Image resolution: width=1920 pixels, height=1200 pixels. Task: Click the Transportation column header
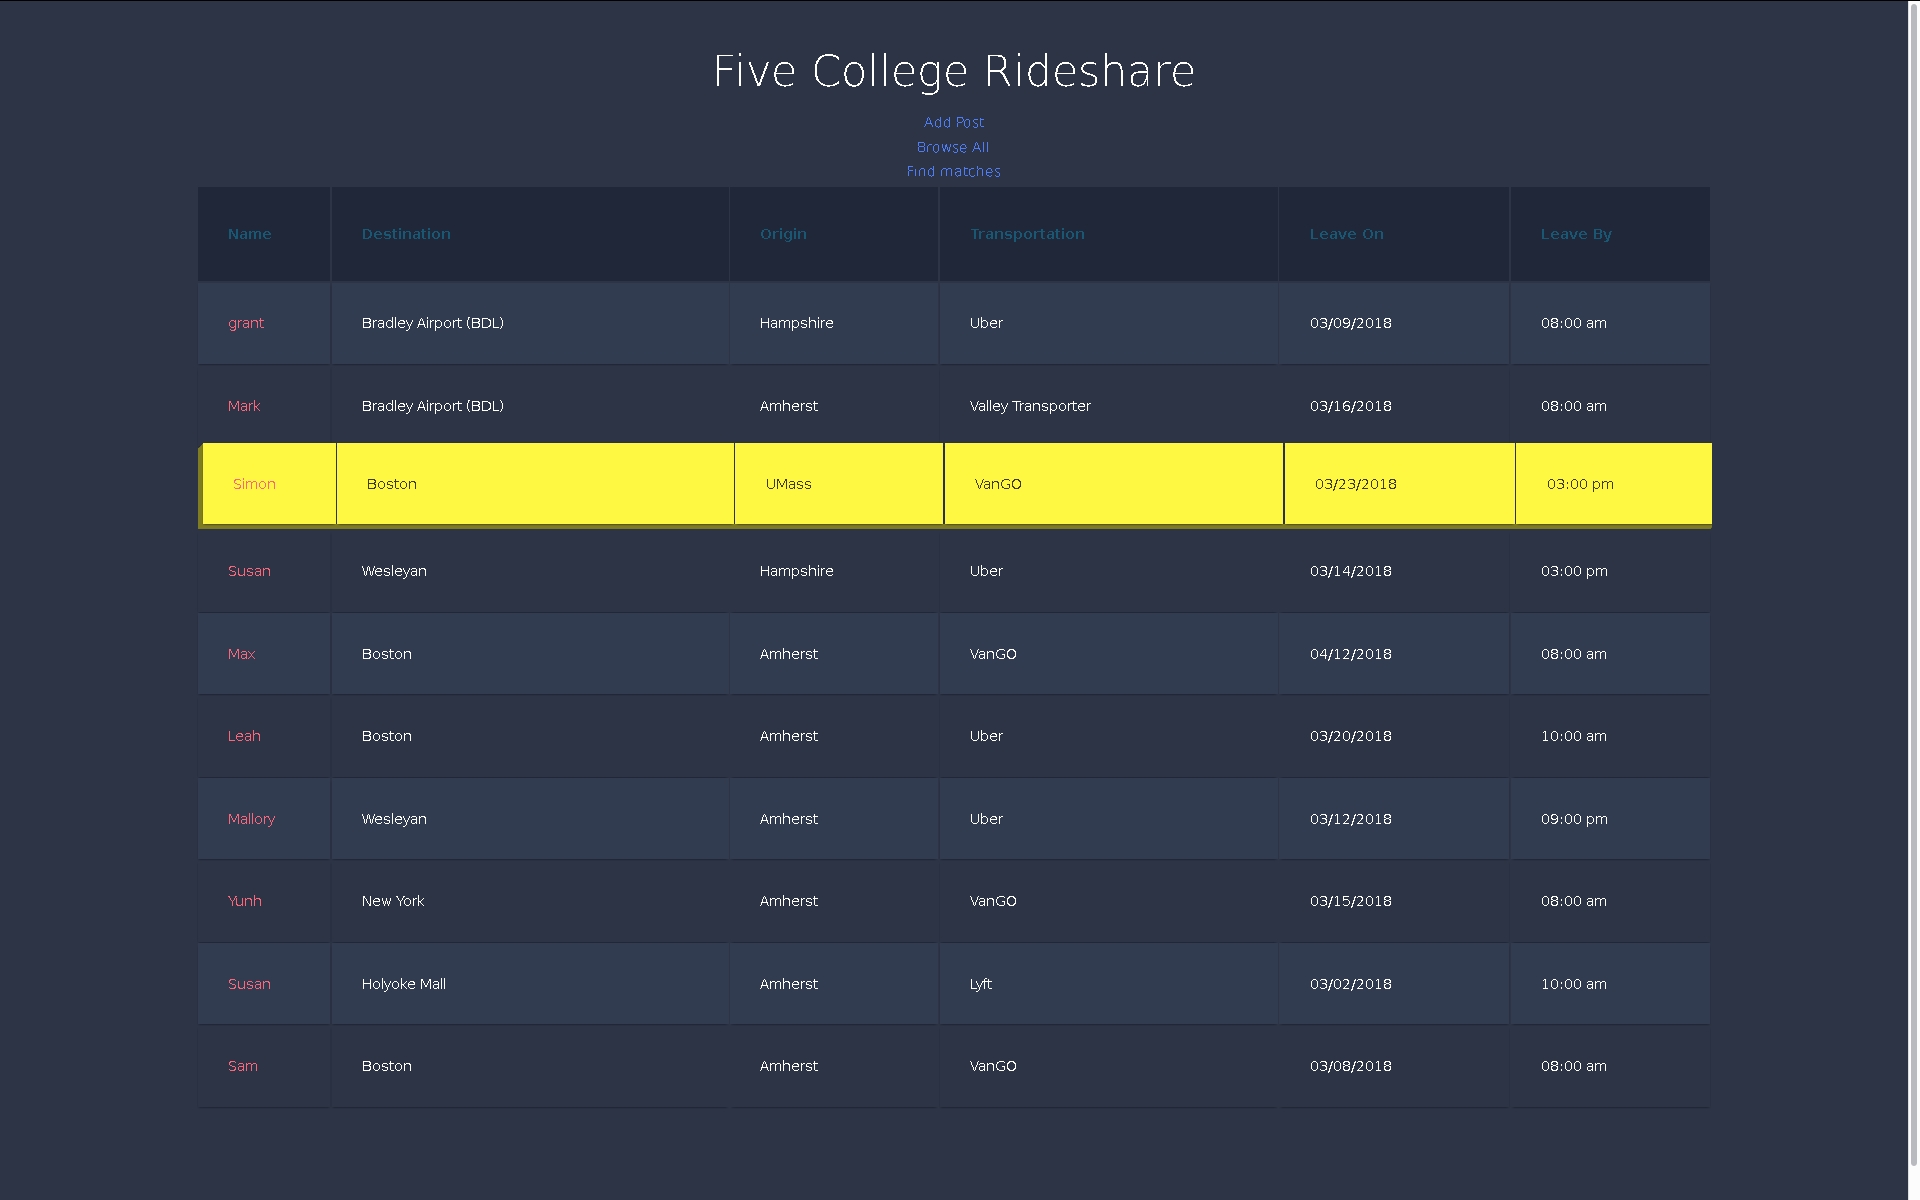pyautogui.click(x=1027, y=233)
